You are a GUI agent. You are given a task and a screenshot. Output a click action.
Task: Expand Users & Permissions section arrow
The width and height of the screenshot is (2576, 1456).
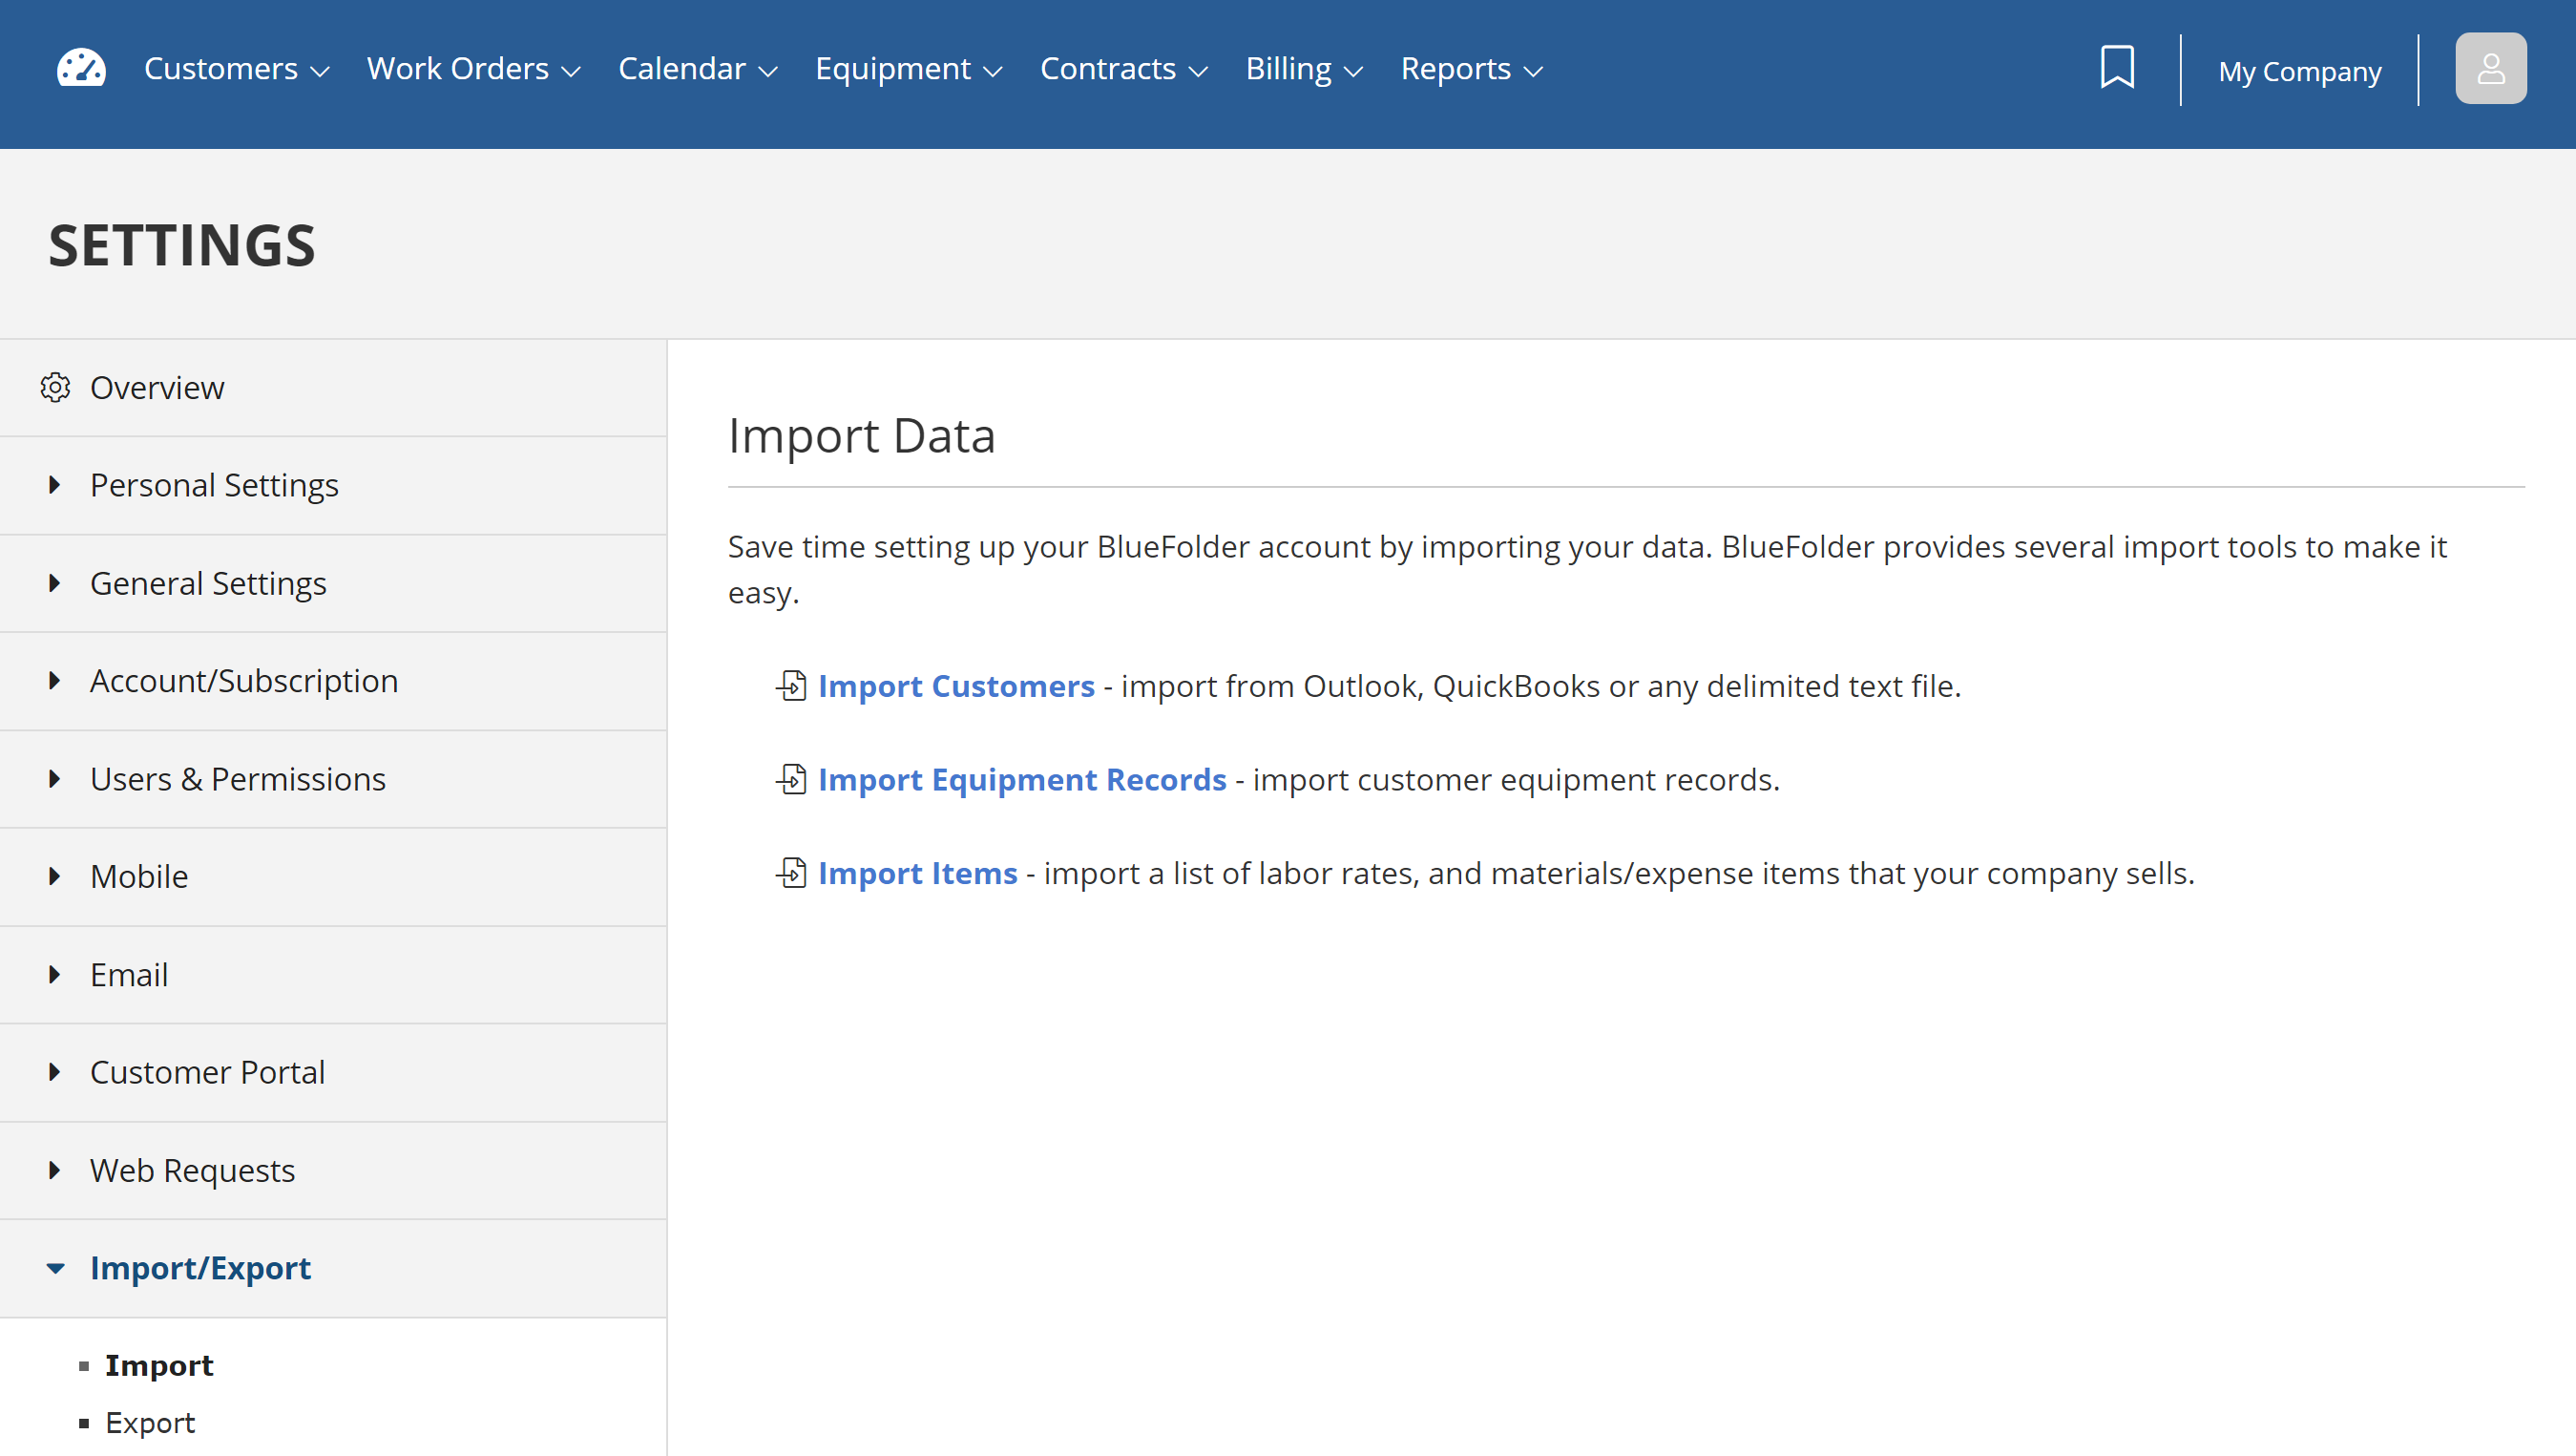tap(54, 779)
